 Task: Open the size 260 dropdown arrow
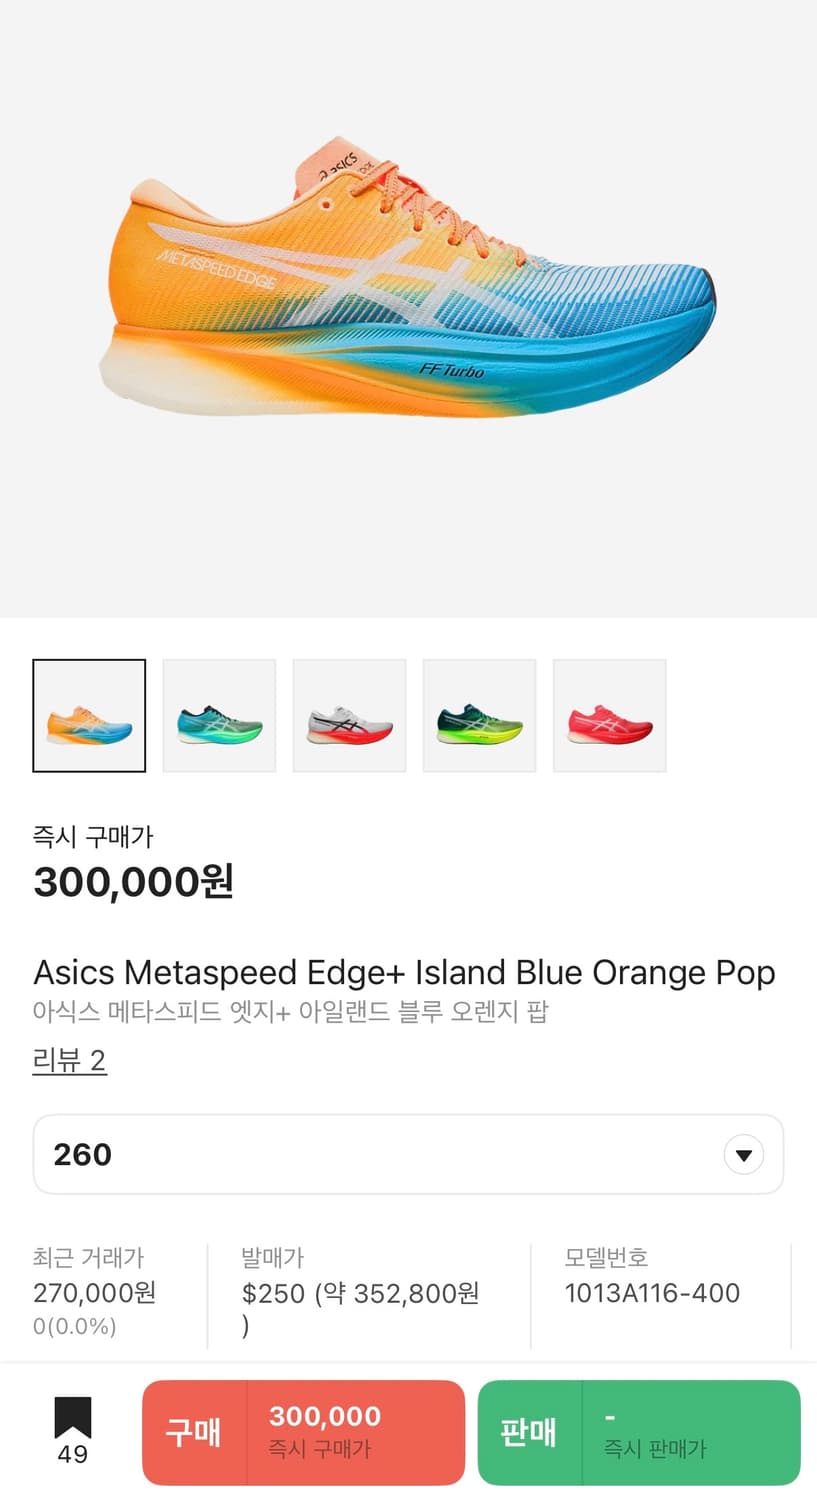(x=743, y=1155)
